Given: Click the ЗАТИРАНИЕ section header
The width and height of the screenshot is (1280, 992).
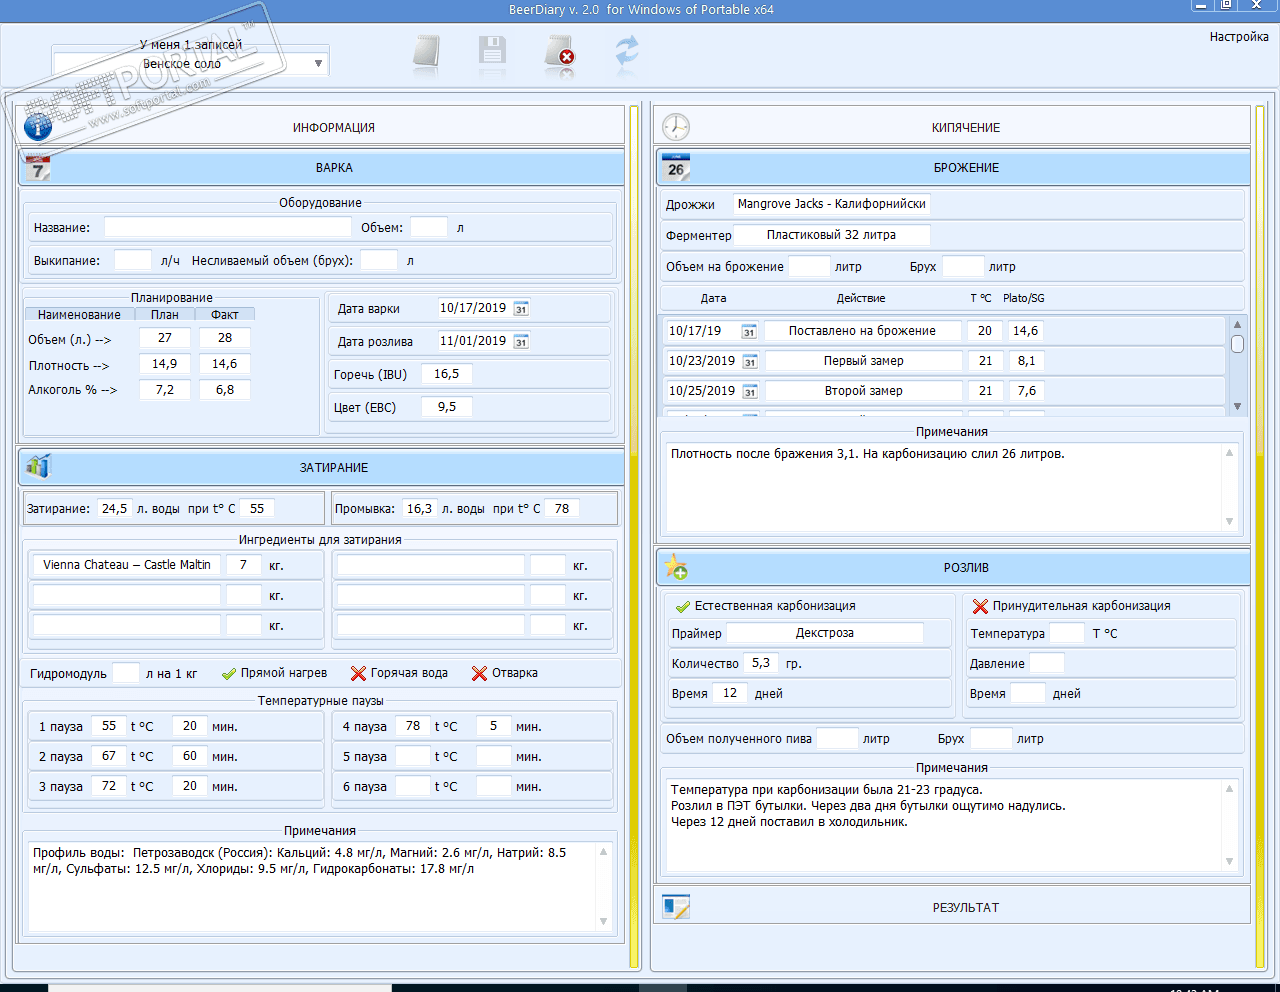Looking at the screenshot, I should pyautogui.click(x=333, y=467).
